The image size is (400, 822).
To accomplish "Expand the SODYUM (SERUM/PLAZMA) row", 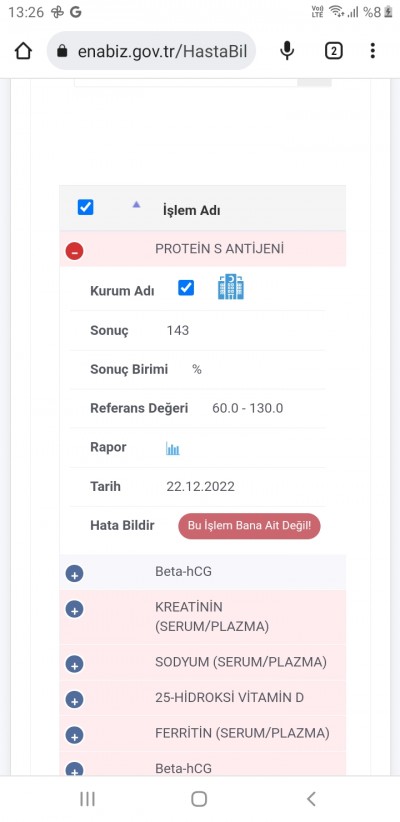I will 74,664.
